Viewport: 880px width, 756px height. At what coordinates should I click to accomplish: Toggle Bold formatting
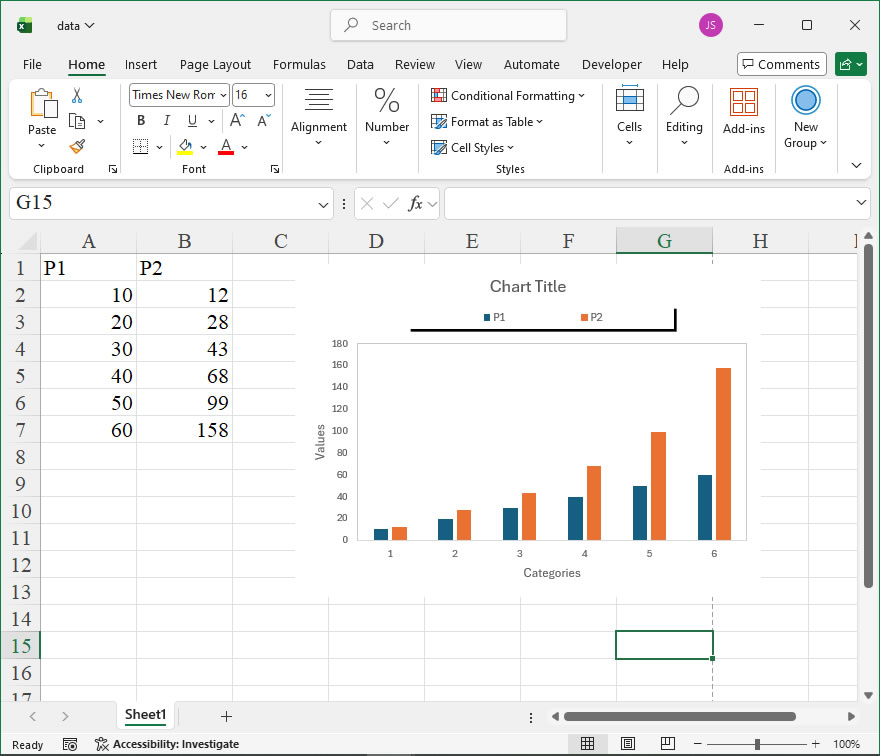[x=141, y=121]
